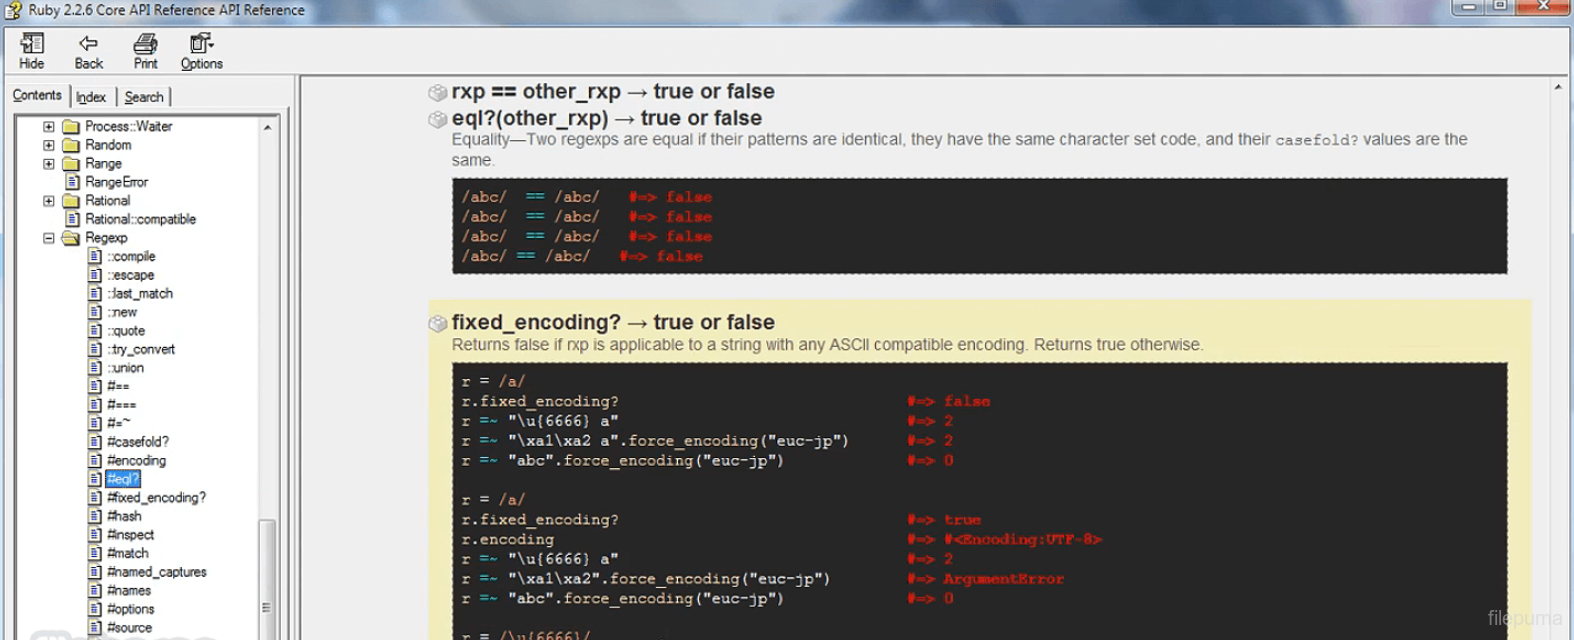Viewport: 1574px width, 640px height.
Task: Click the Print toolbar icon
Action: point(145,44)
